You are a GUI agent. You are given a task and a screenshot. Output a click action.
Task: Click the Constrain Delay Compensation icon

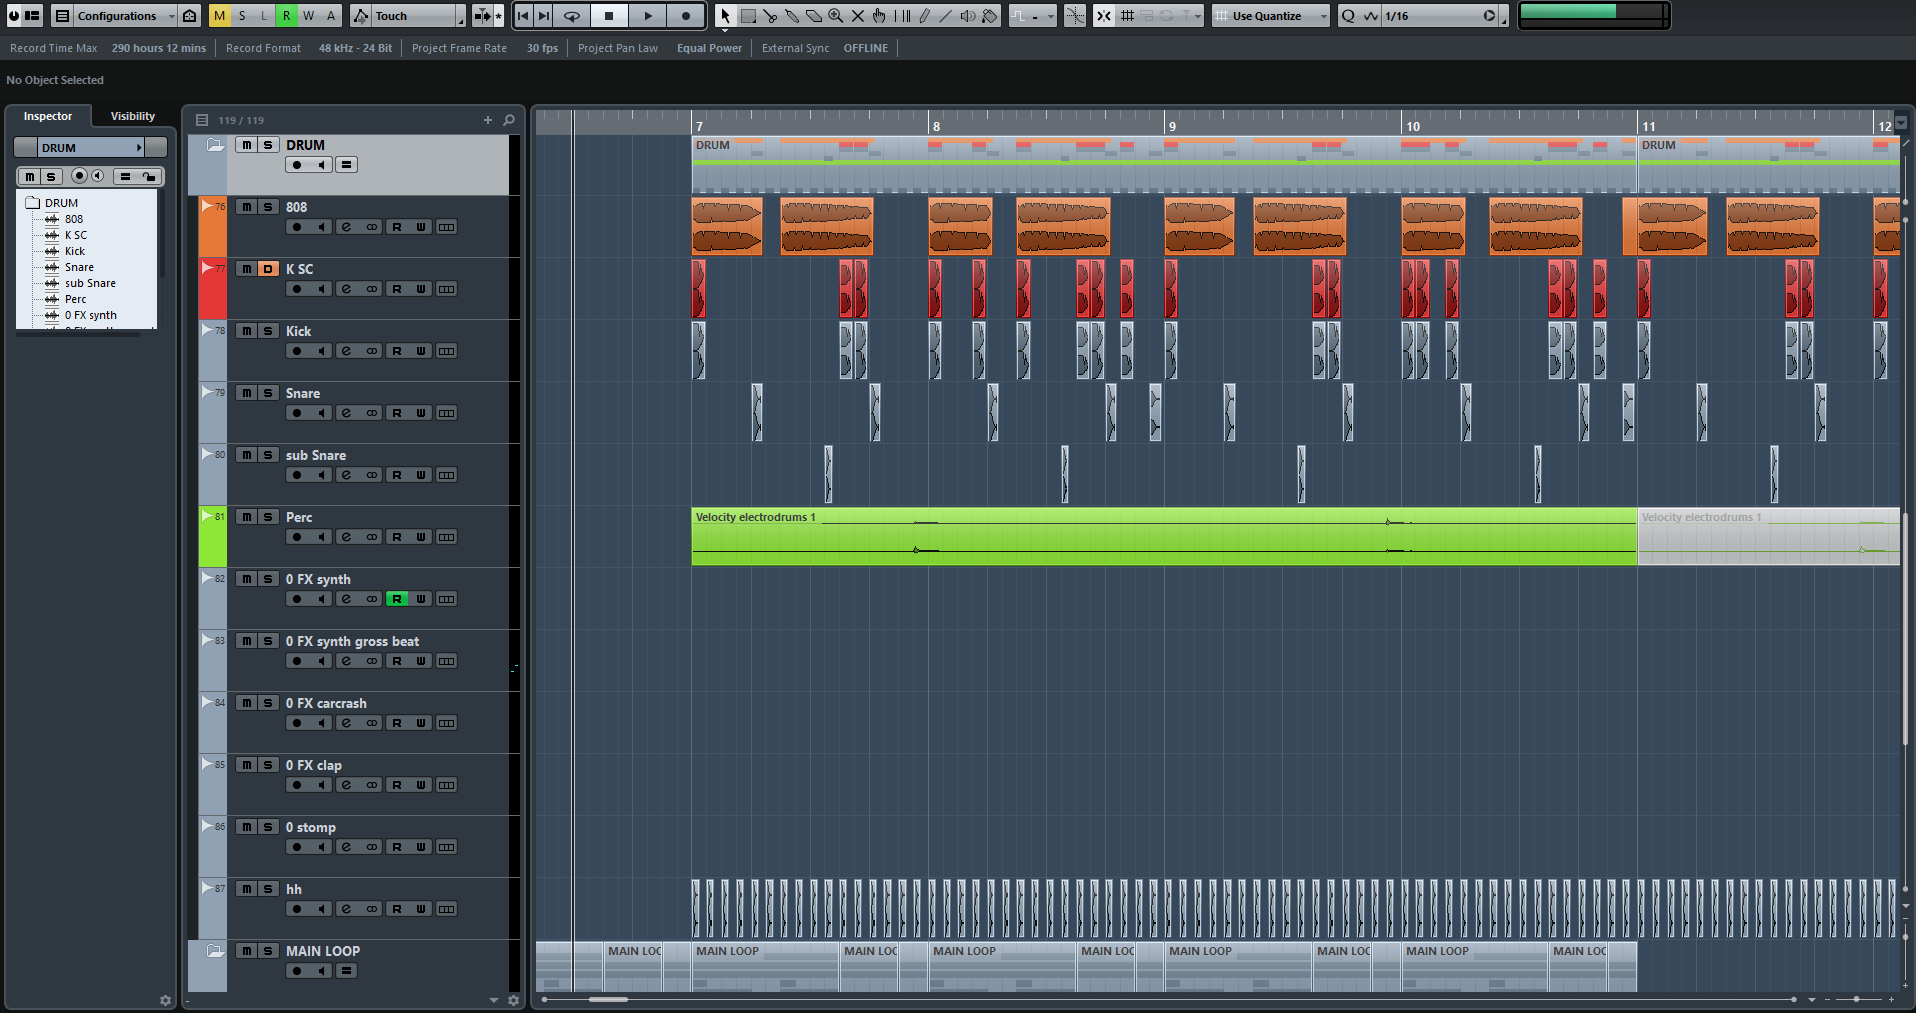click(190, 16)
